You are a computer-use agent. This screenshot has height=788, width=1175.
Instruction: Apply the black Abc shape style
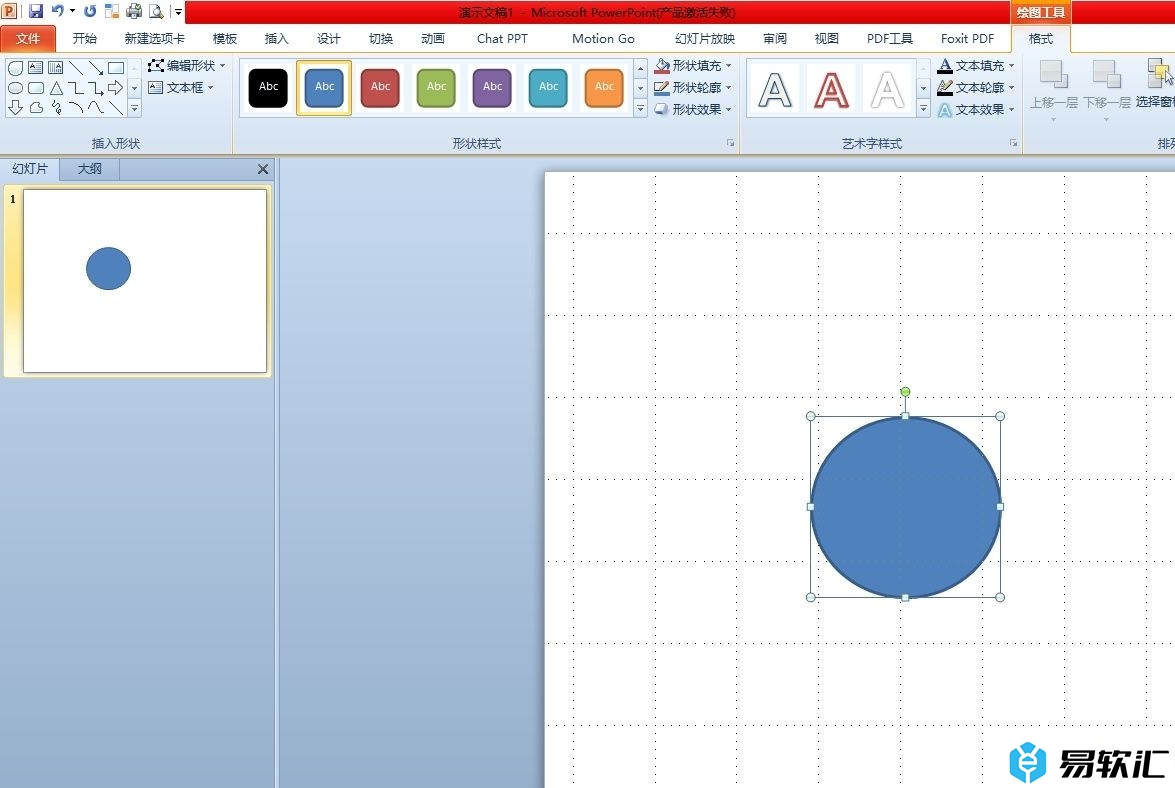[269, 88]
